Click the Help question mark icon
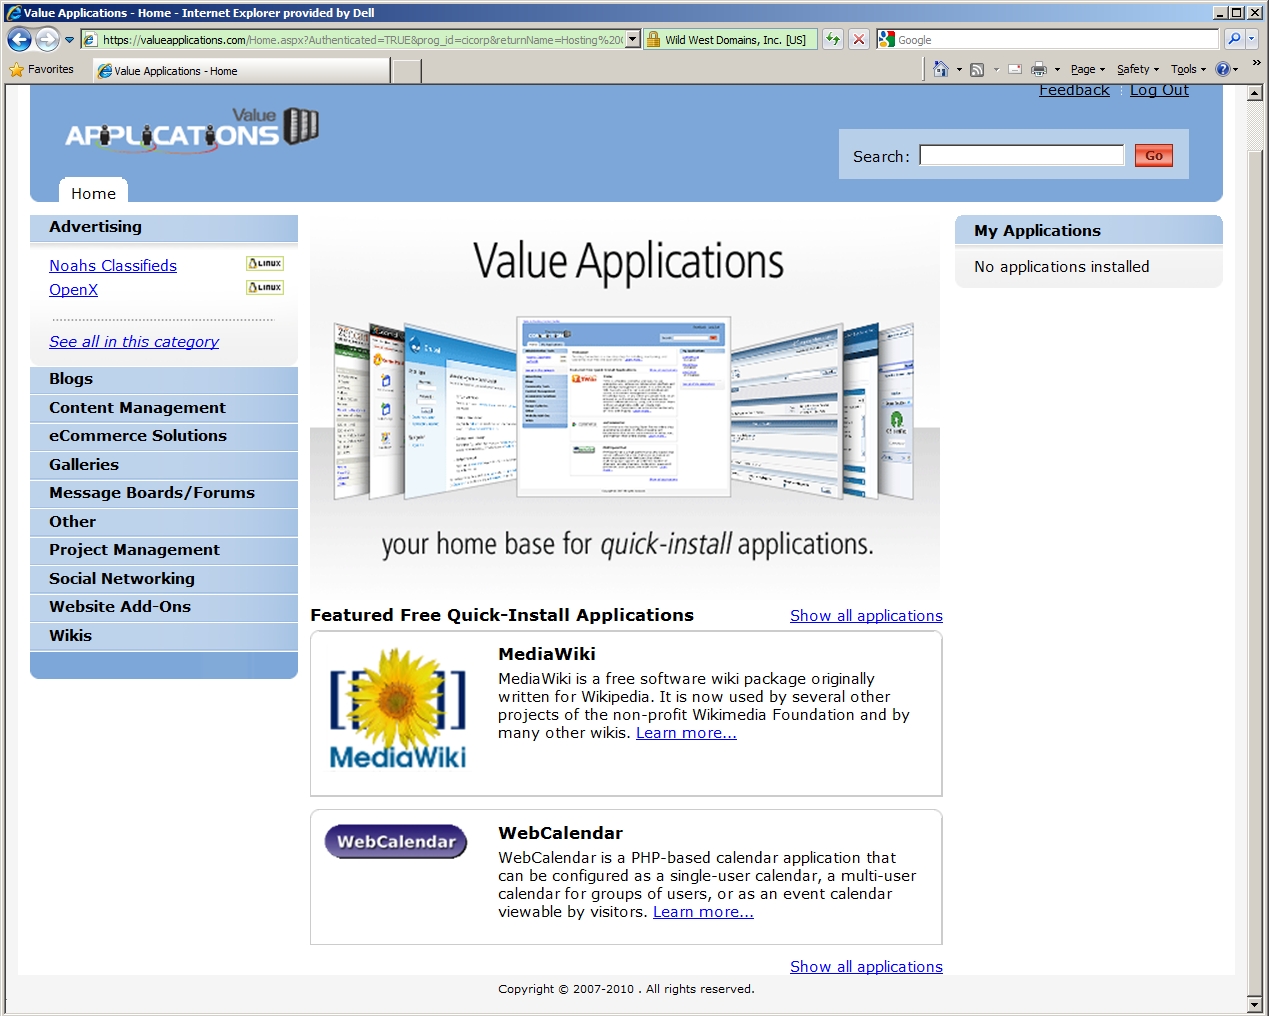 1223,70
